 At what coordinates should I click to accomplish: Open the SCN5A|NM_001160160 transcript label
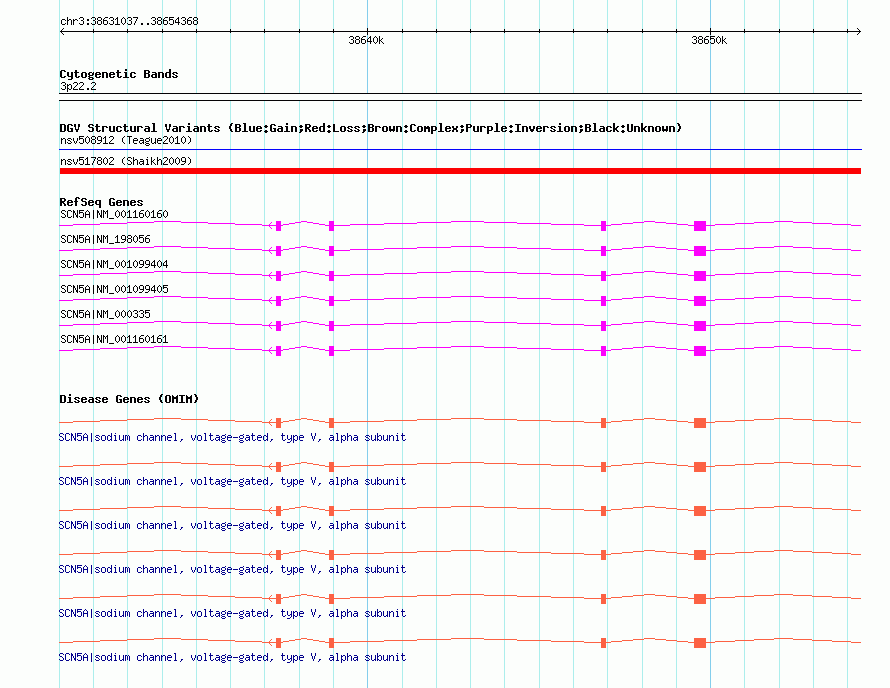coord(114,214)
